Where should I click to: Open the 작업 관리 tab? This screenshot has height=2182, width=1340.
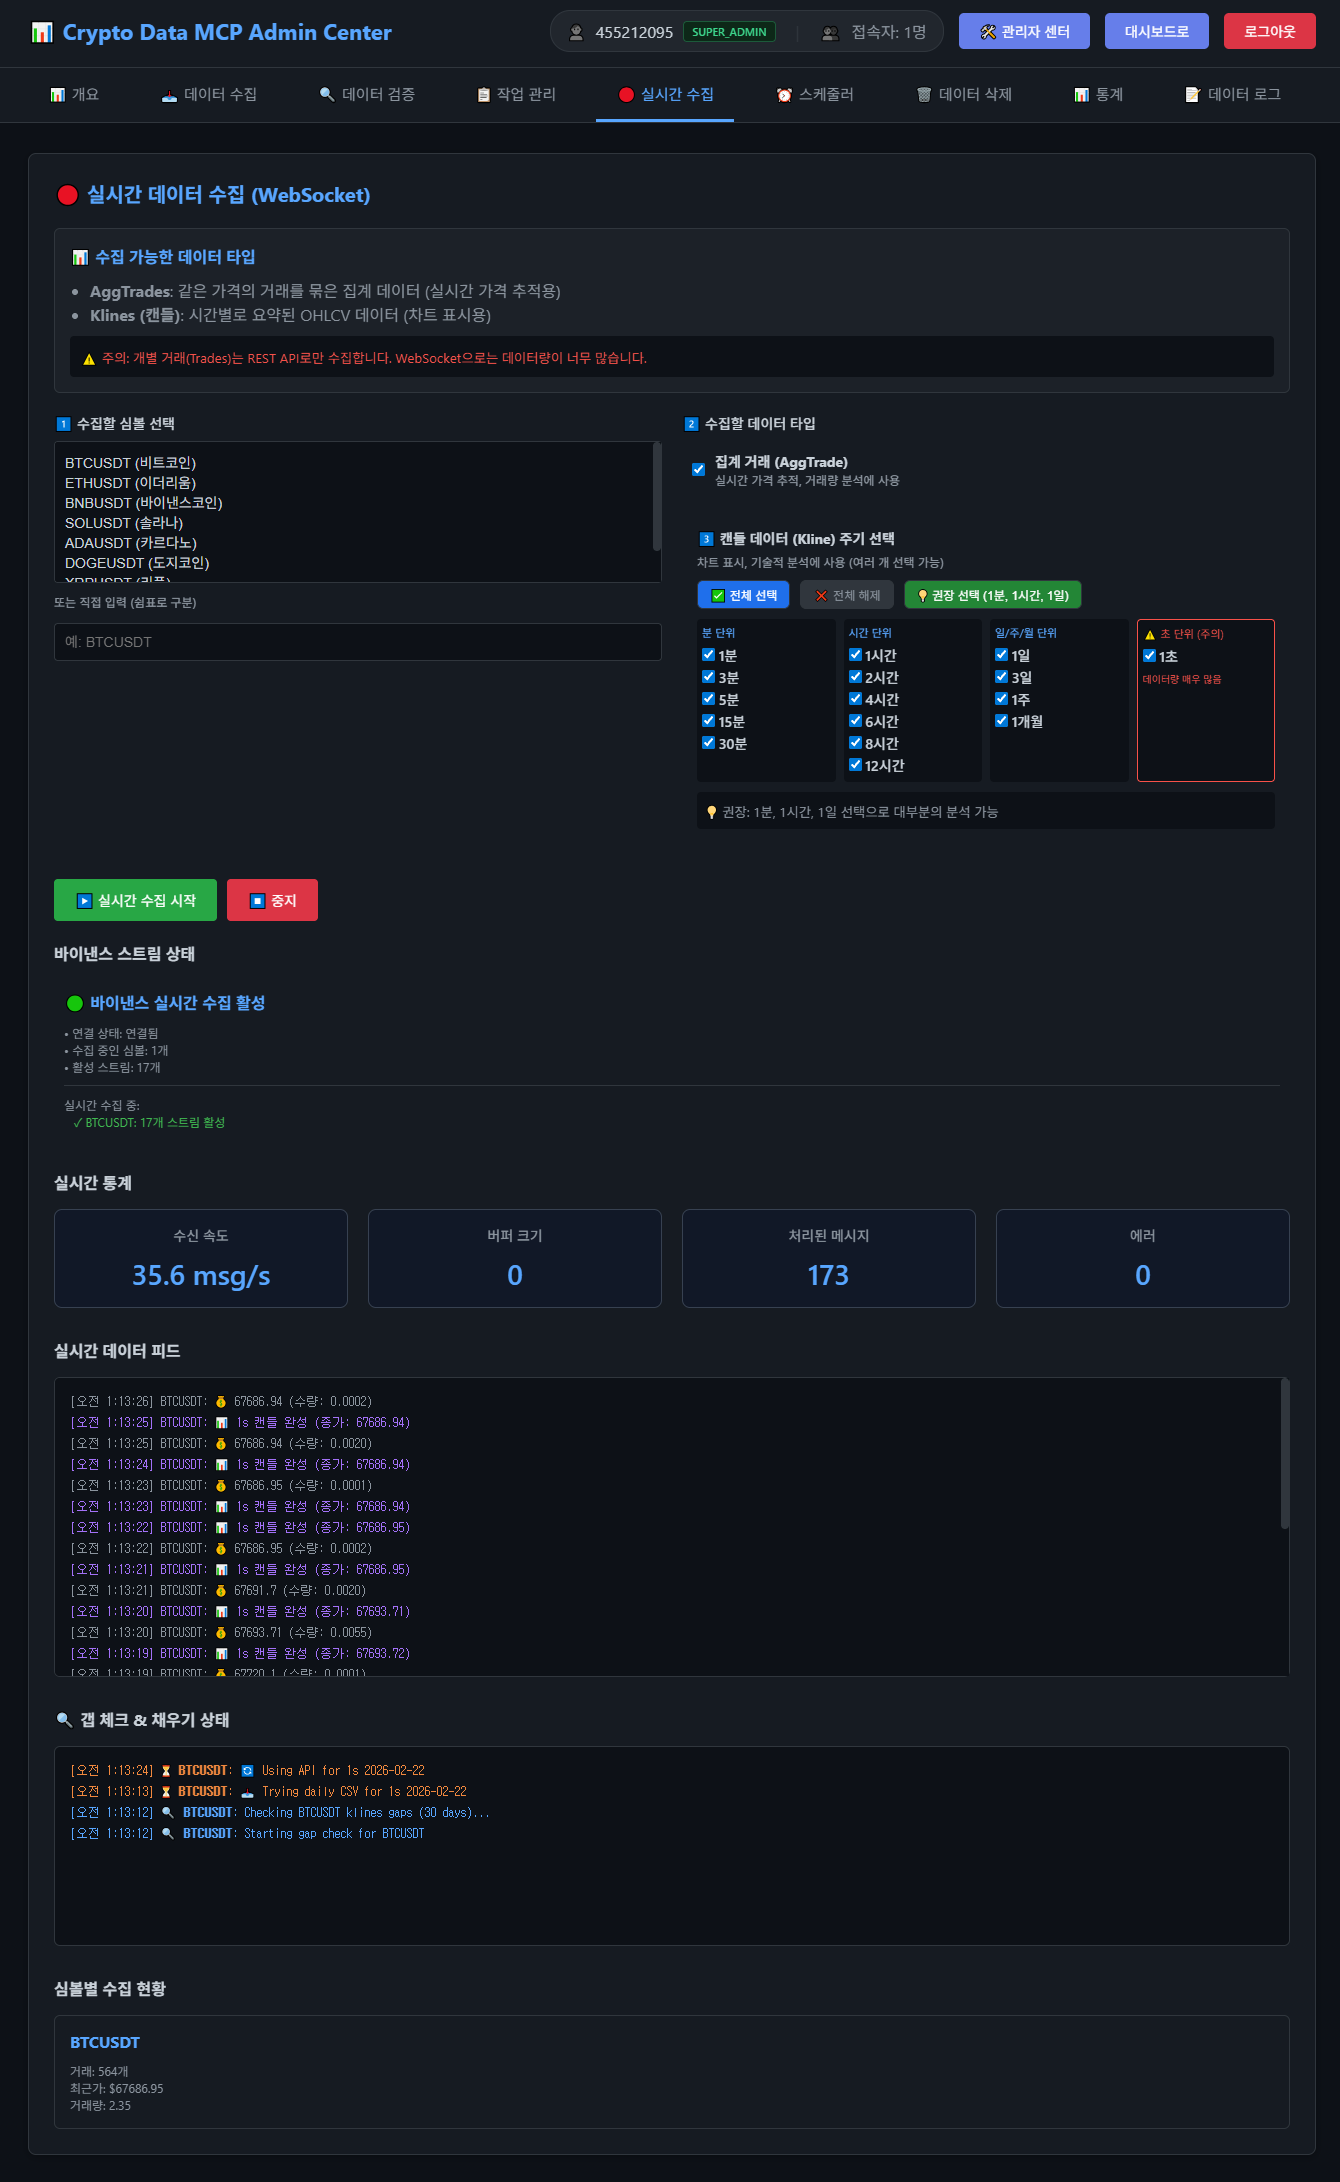point(516,95)
